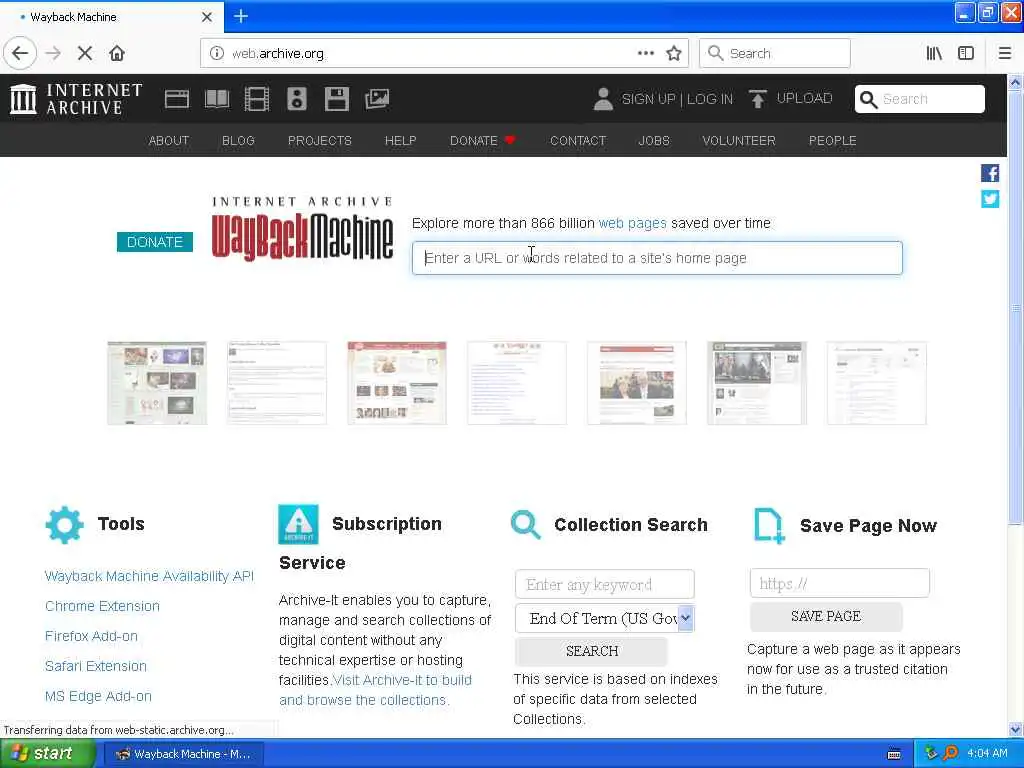Click the Collection SEARCH button
The height and width of the screenshot is (768, 1024).
pos(592,651)
